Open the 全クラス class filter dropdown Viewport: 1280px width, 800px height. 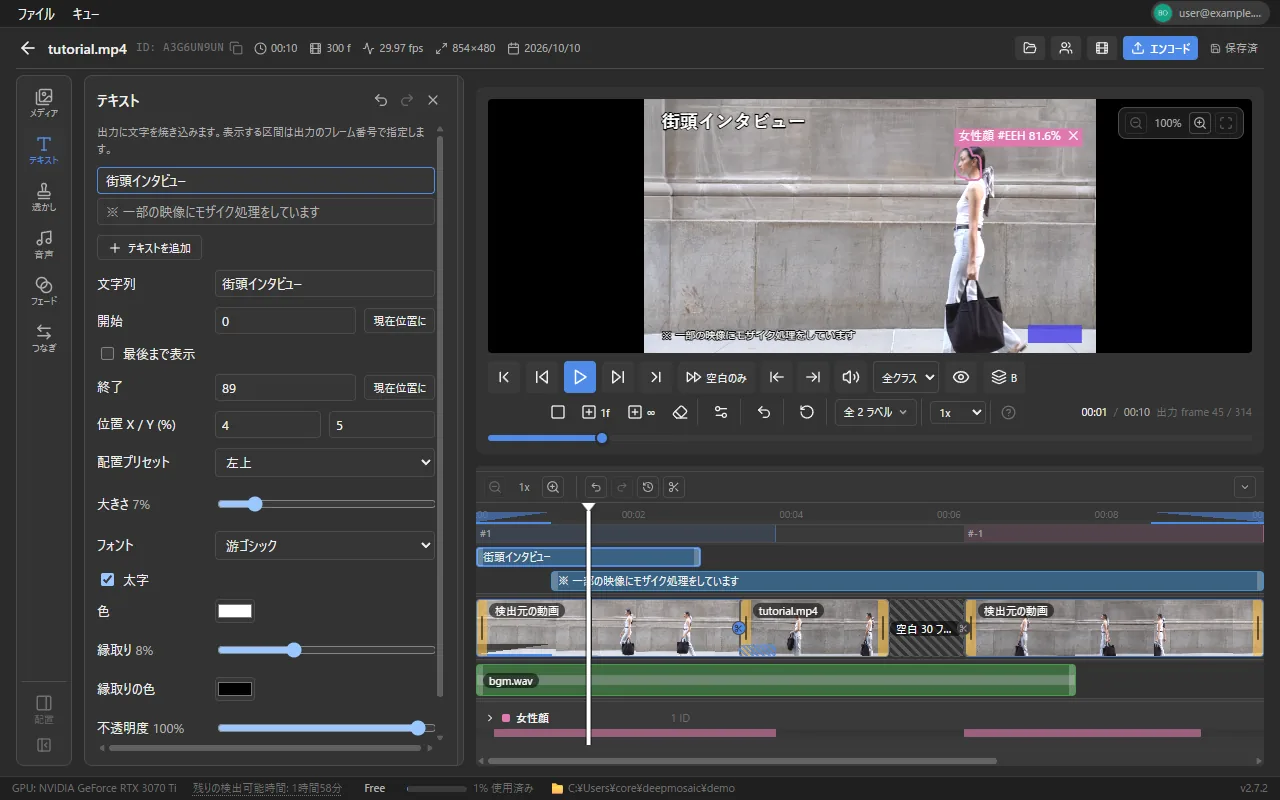click(x=906, y=377)
